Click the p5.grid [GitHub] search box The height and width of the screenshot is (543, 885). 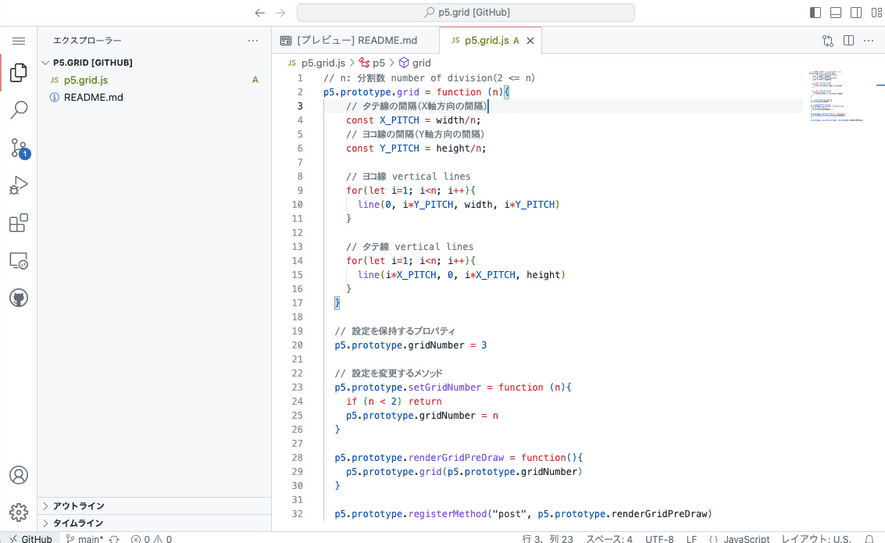(466, 13)
